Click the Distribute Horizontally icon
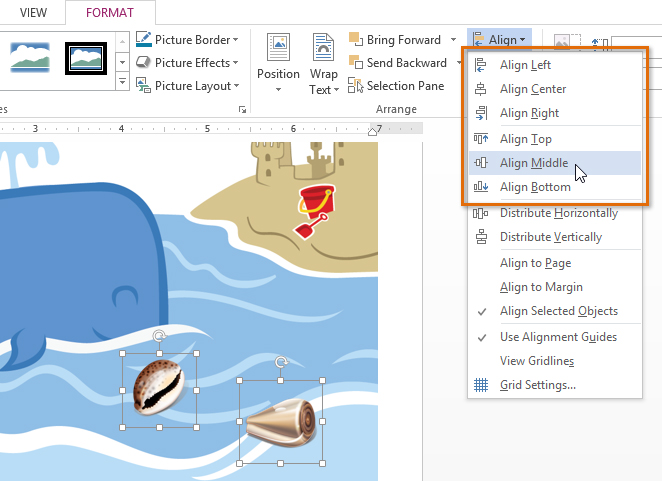 pyautogui.click(x=480, y=213)
